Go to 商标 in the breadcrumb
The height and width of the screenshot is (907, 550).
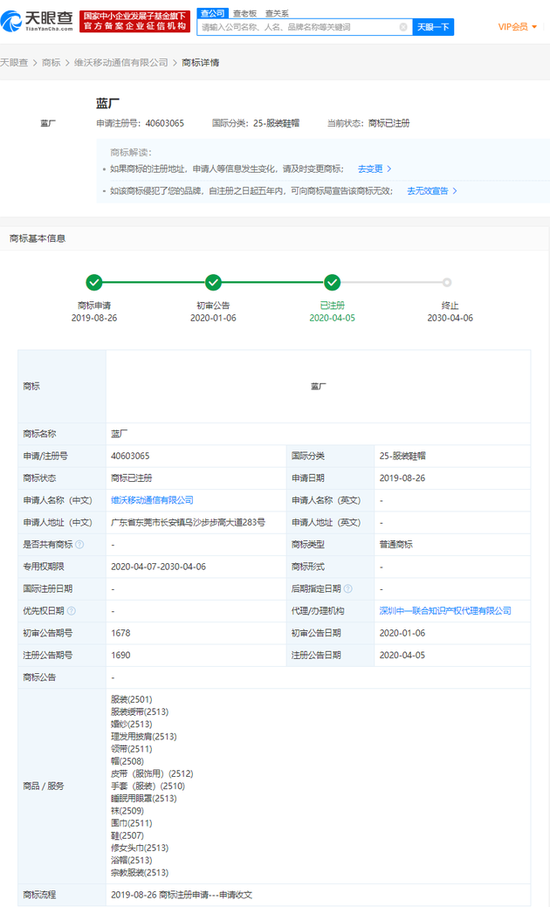point(51,62)
